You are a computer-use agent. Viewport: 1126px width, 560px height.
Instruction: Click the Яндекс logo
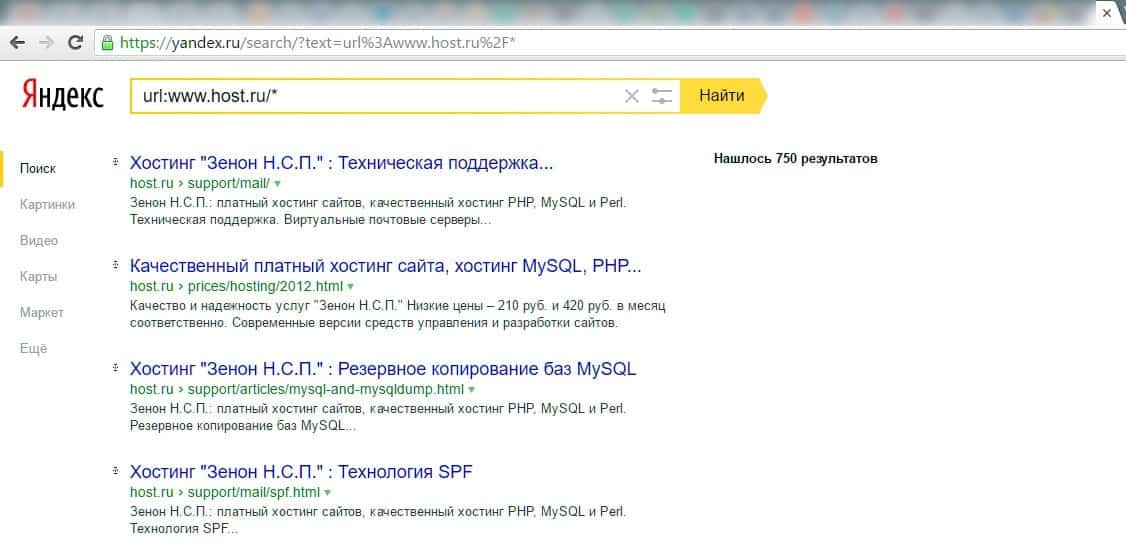[62, 95]
